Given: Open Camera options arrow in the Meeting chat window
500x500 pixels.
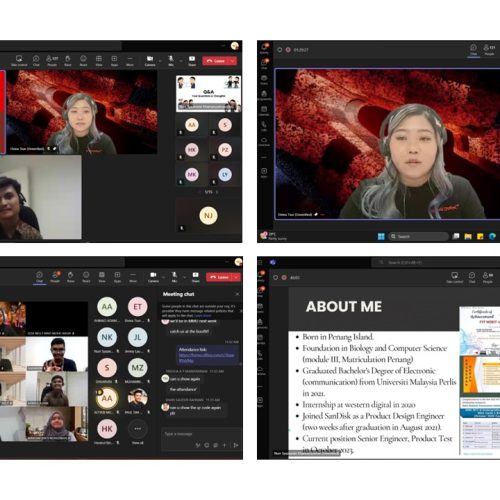Looking at the screenshot, I should 163,277.
